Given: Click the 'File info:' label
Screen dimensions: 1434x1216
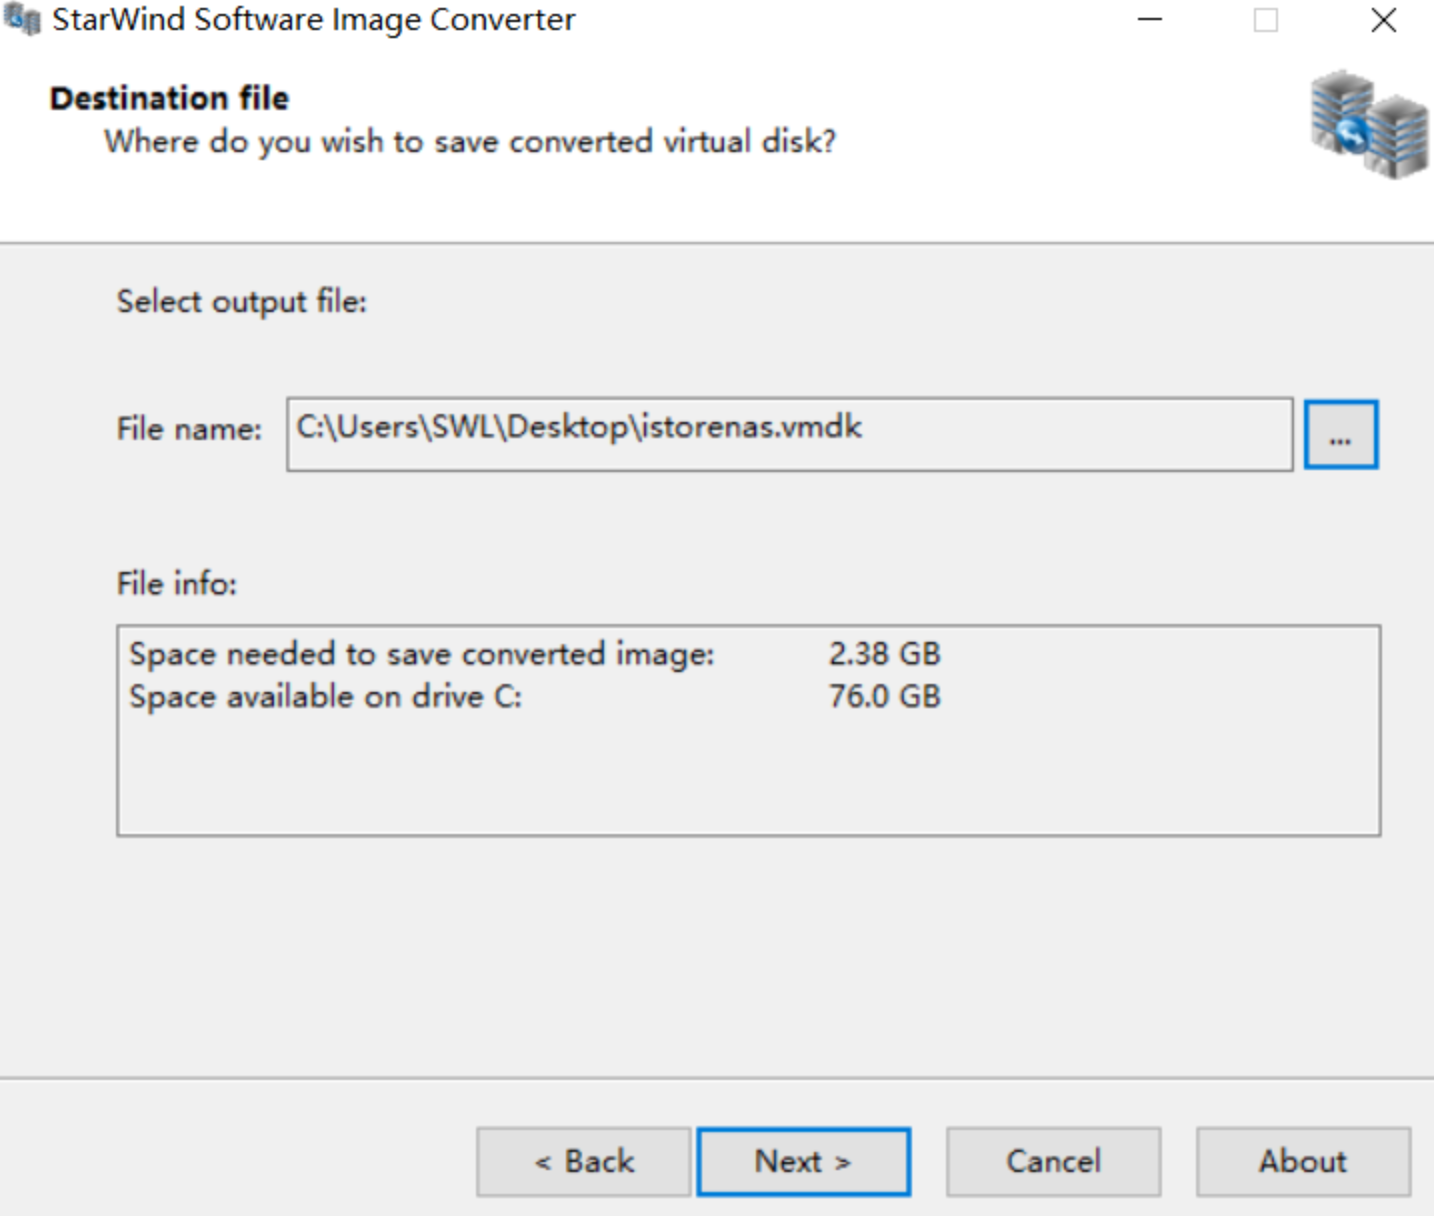Looking at the screenshot, I should click(x=176, y=583).
